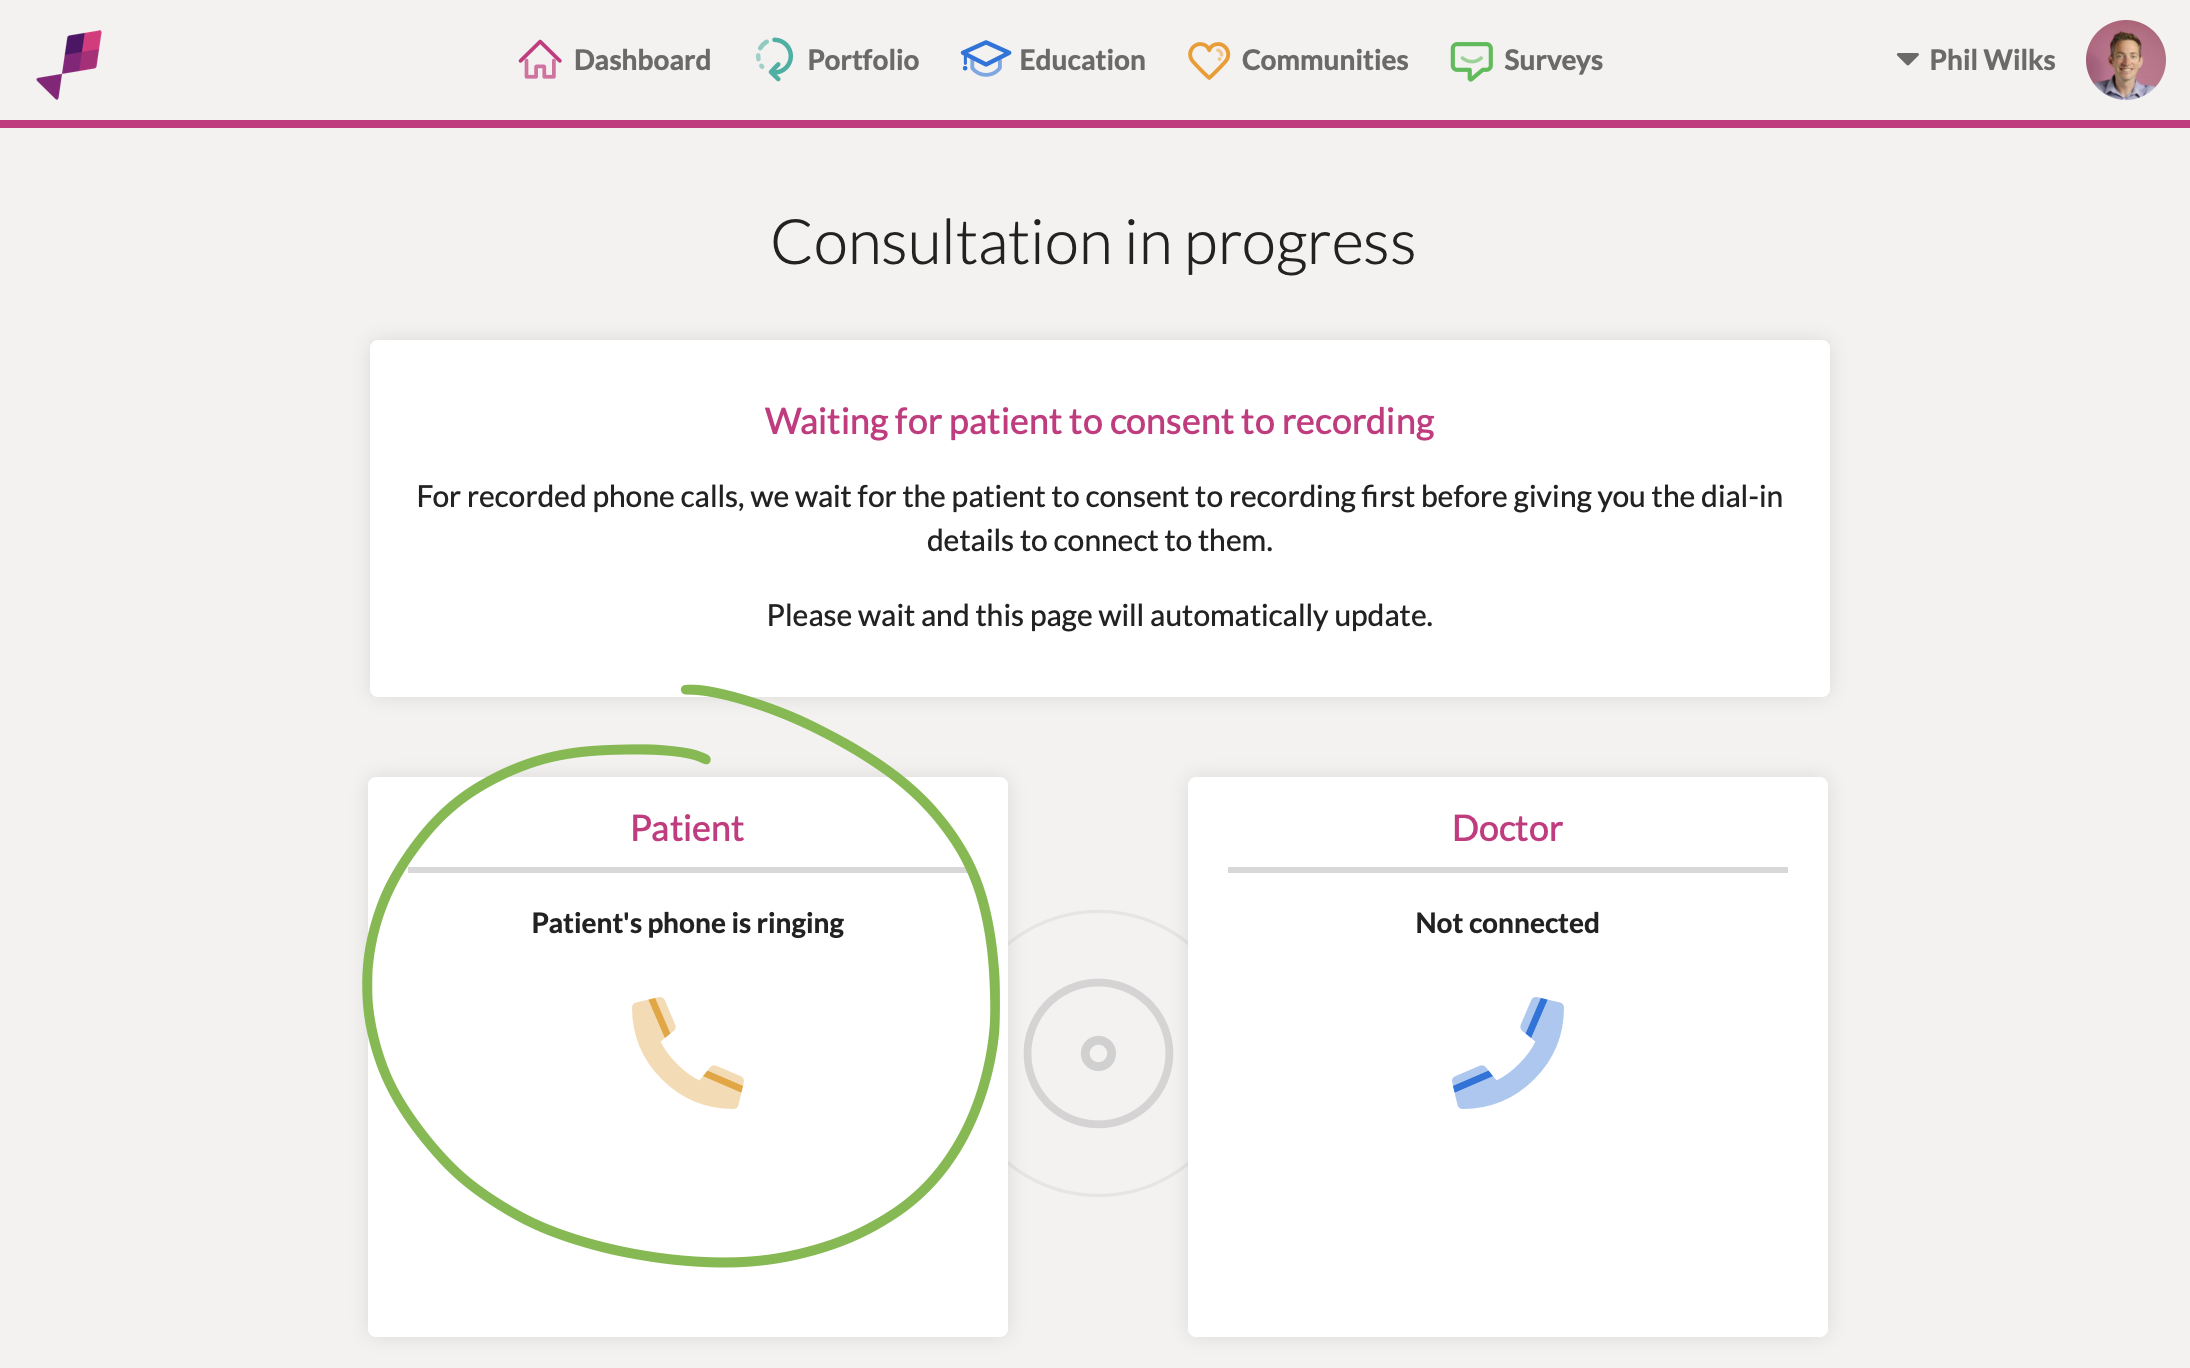Image resolution: width=2190 pixels, height=1368 pixels.
Task: Click the recording disc icon between panels
Action: 1098,1053
